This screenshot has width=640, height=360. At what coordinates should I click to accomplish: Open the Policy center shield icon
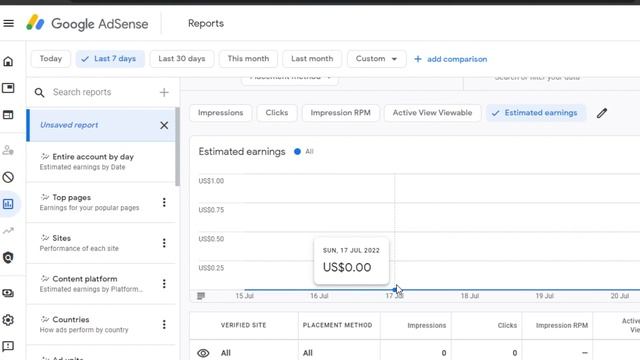coord(8,257)
